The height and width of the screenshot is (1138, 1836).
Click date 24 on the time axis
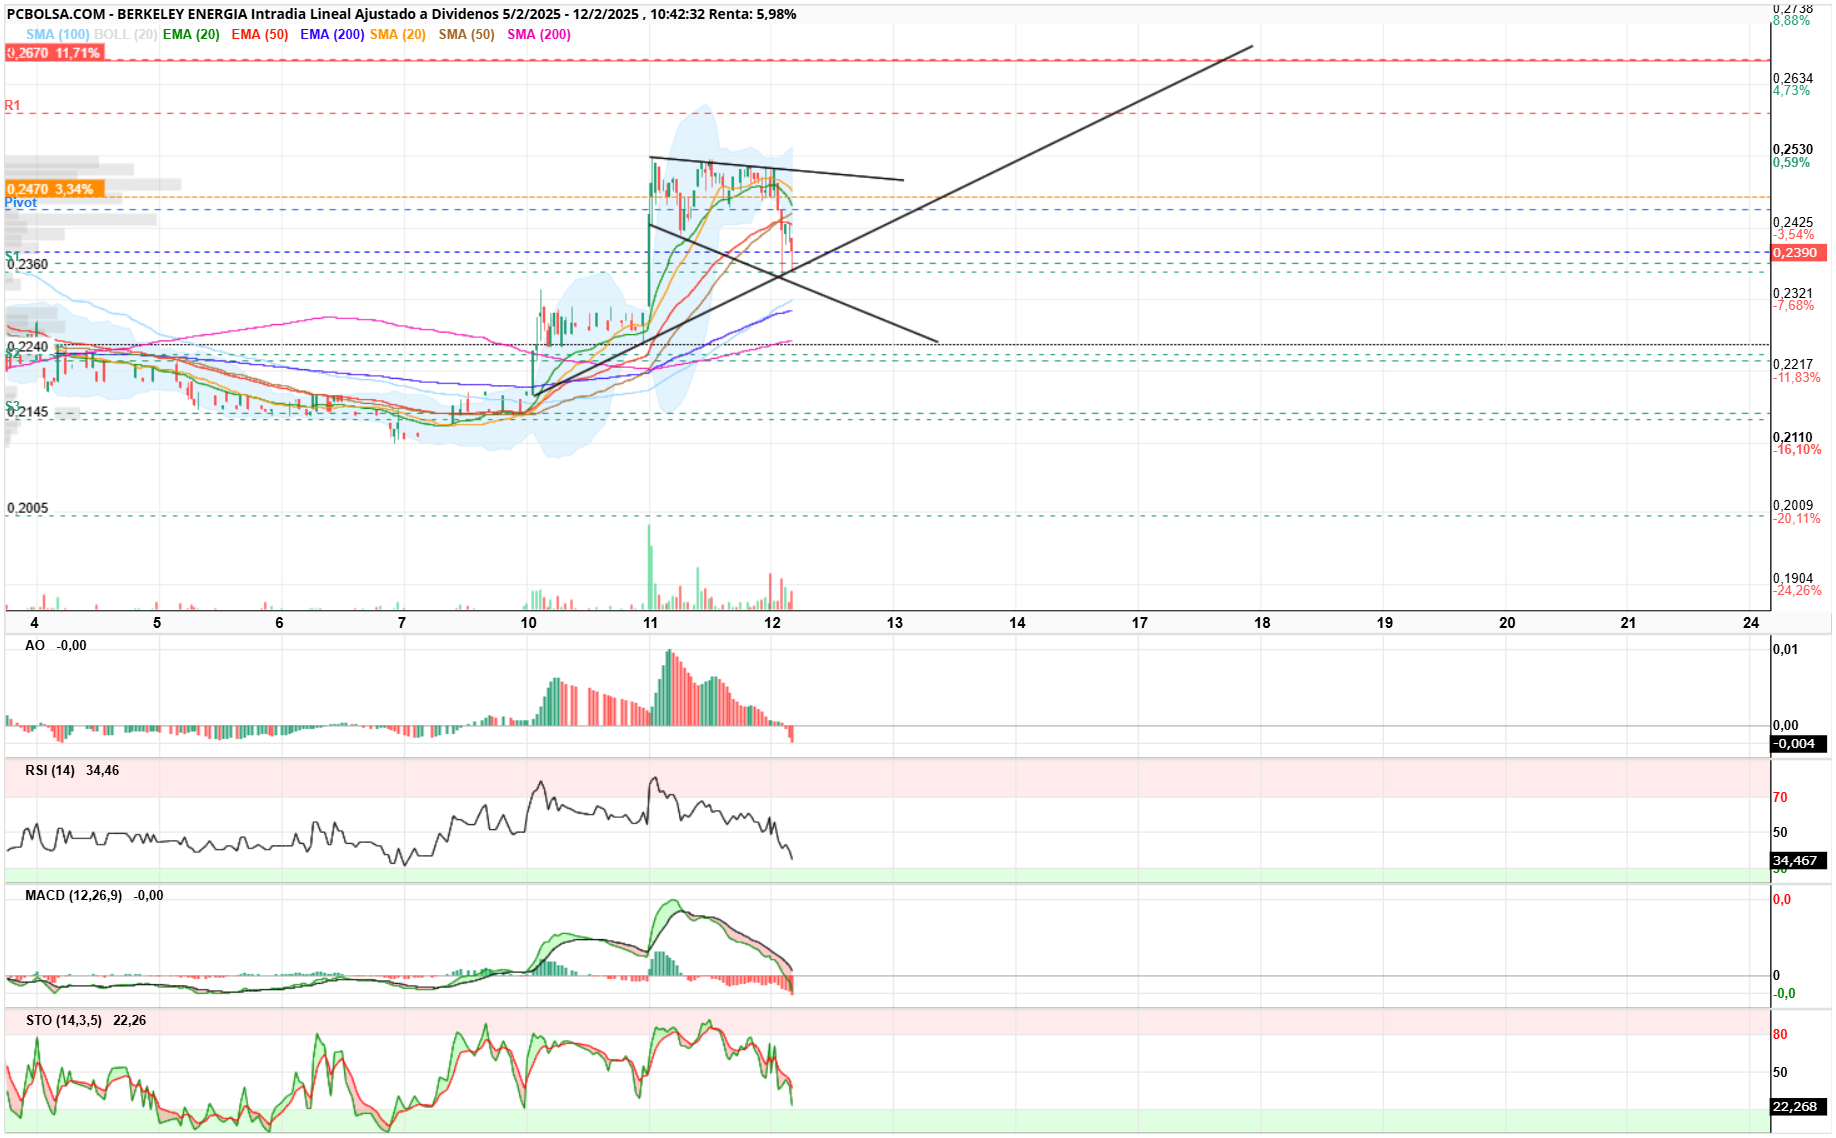pos(1751,623)
